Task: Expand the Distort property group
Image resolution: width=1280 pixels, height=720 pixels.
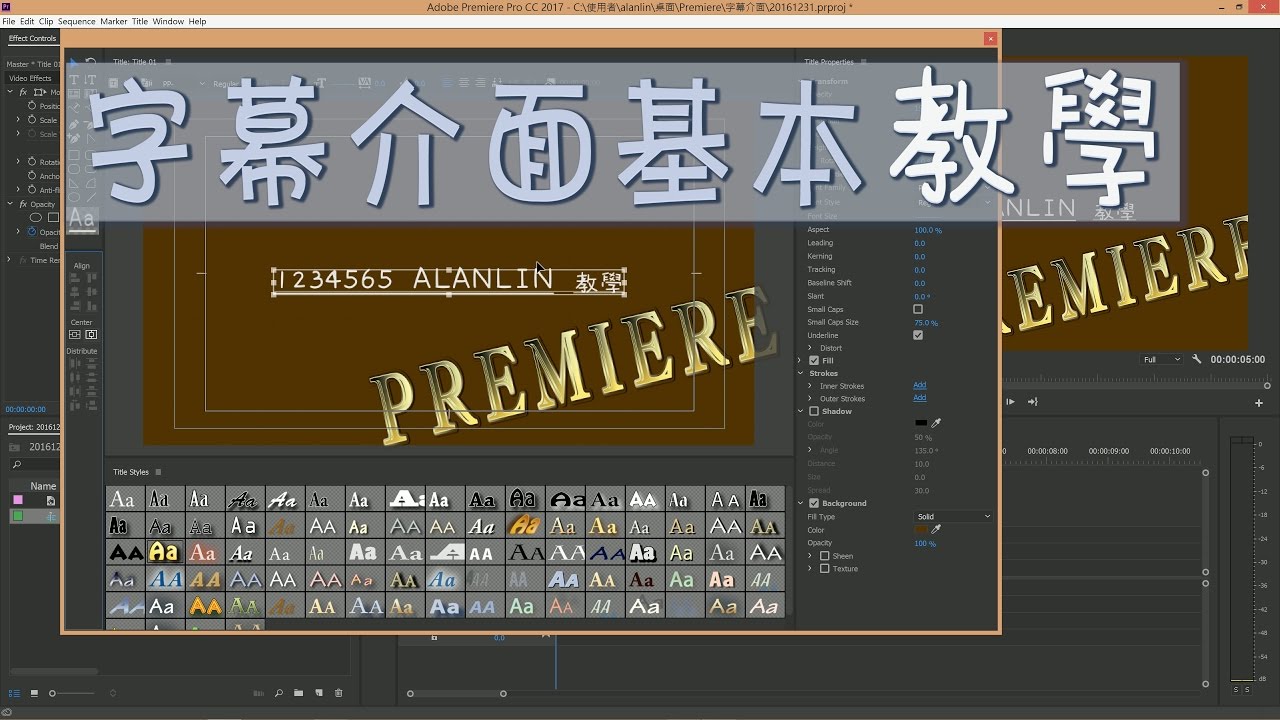Action: click(811, 348)
